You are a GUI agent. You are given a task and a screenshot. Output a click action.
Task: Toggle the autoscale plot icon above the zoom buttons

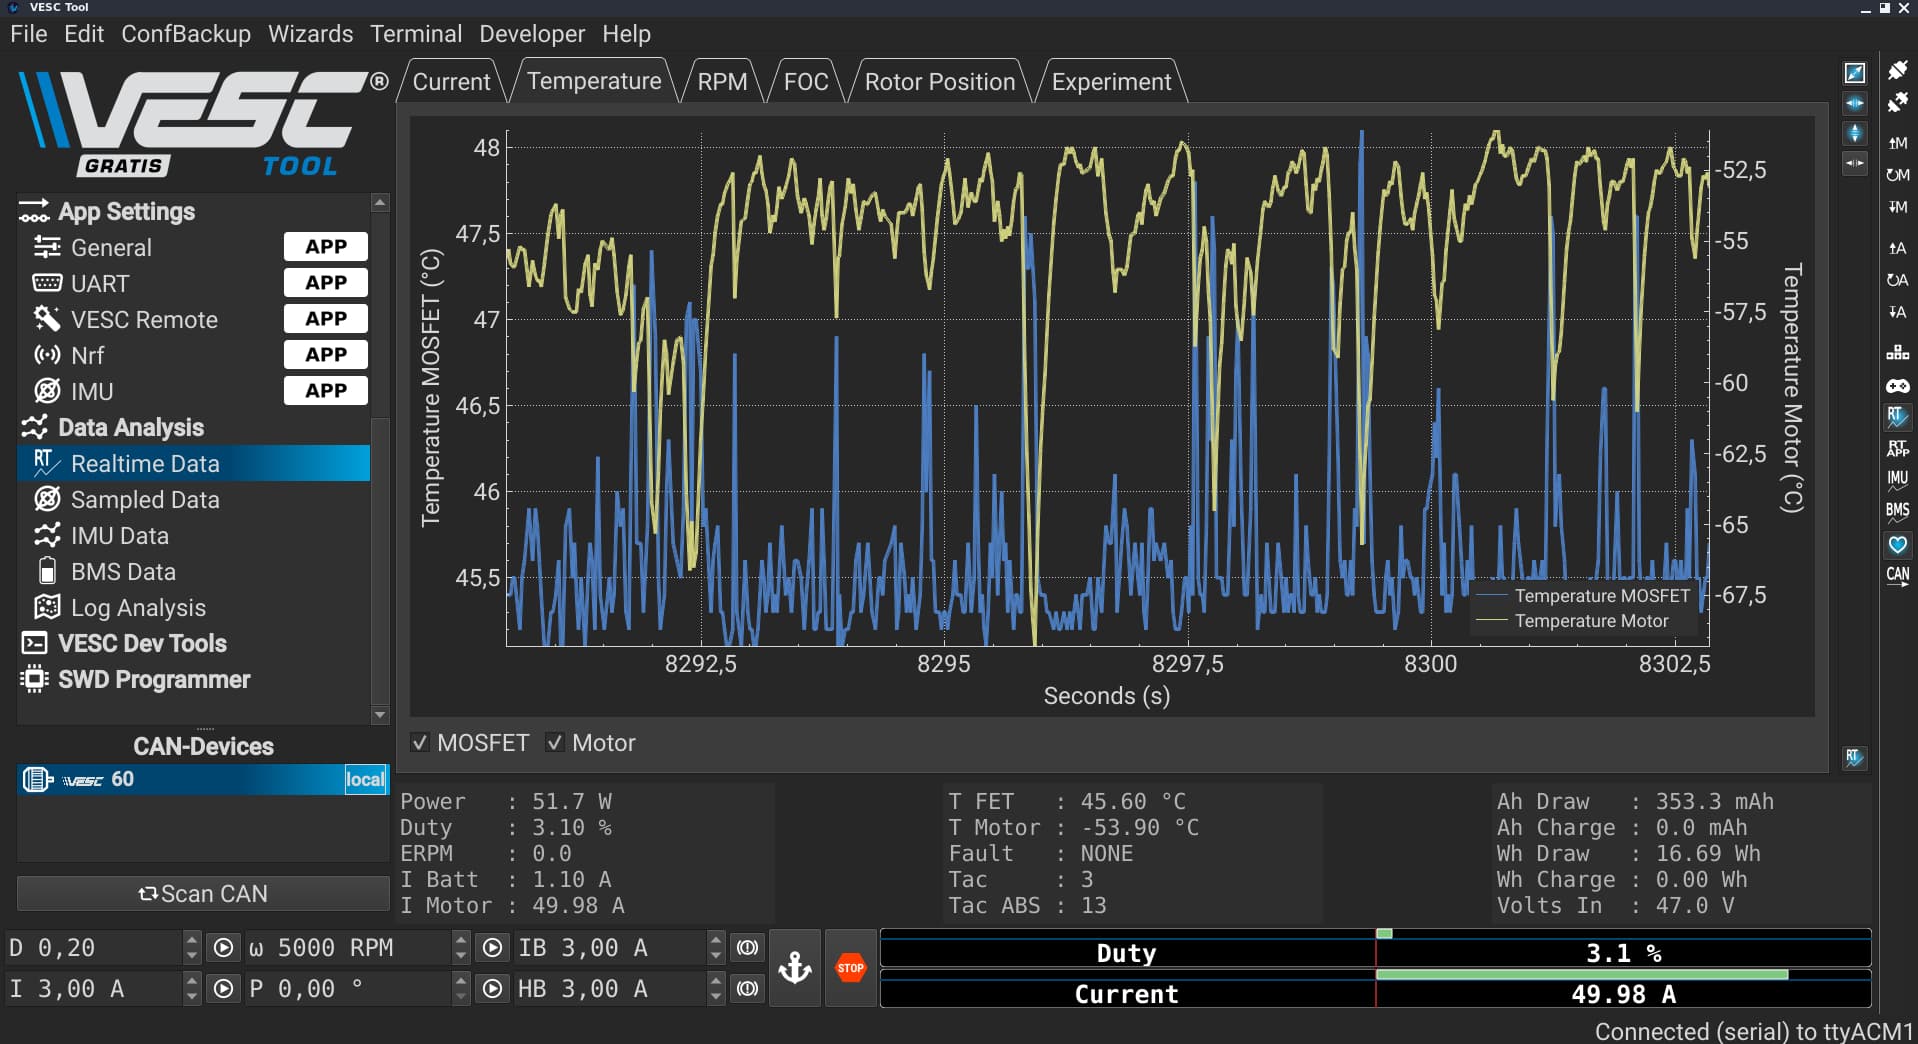coord(1854,73)
